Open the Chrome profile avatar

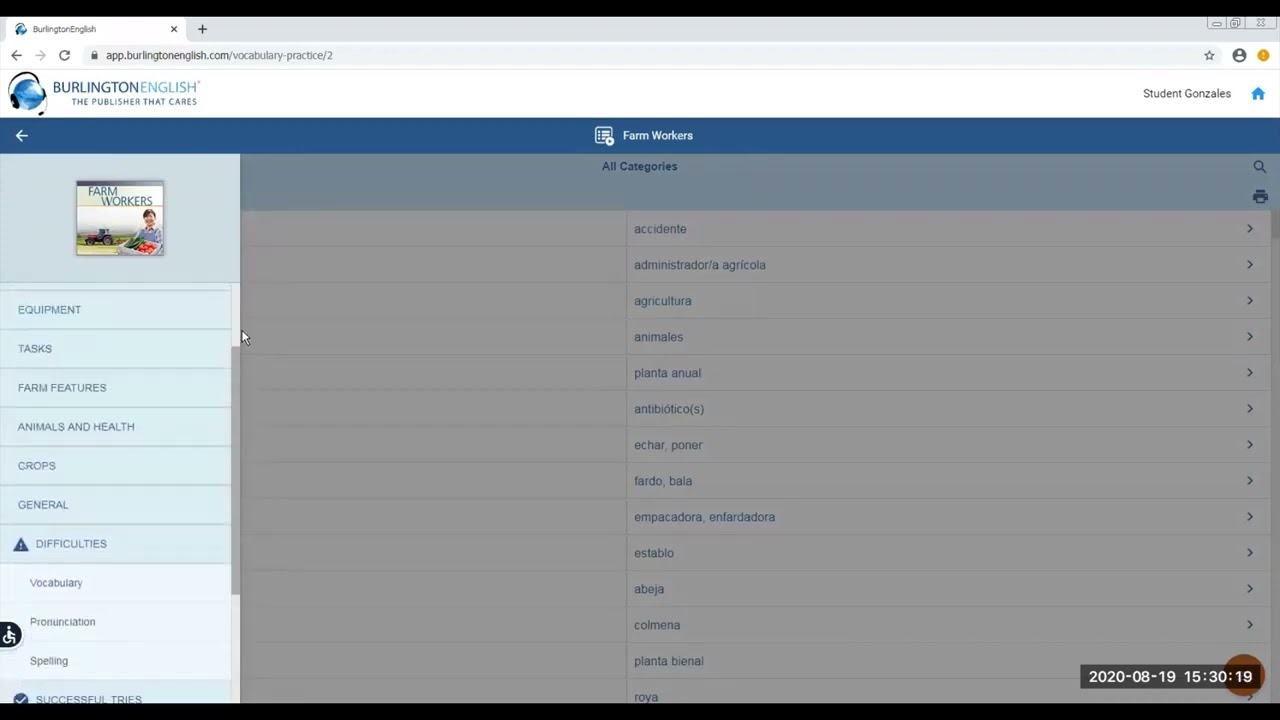tap(1239, 55)
